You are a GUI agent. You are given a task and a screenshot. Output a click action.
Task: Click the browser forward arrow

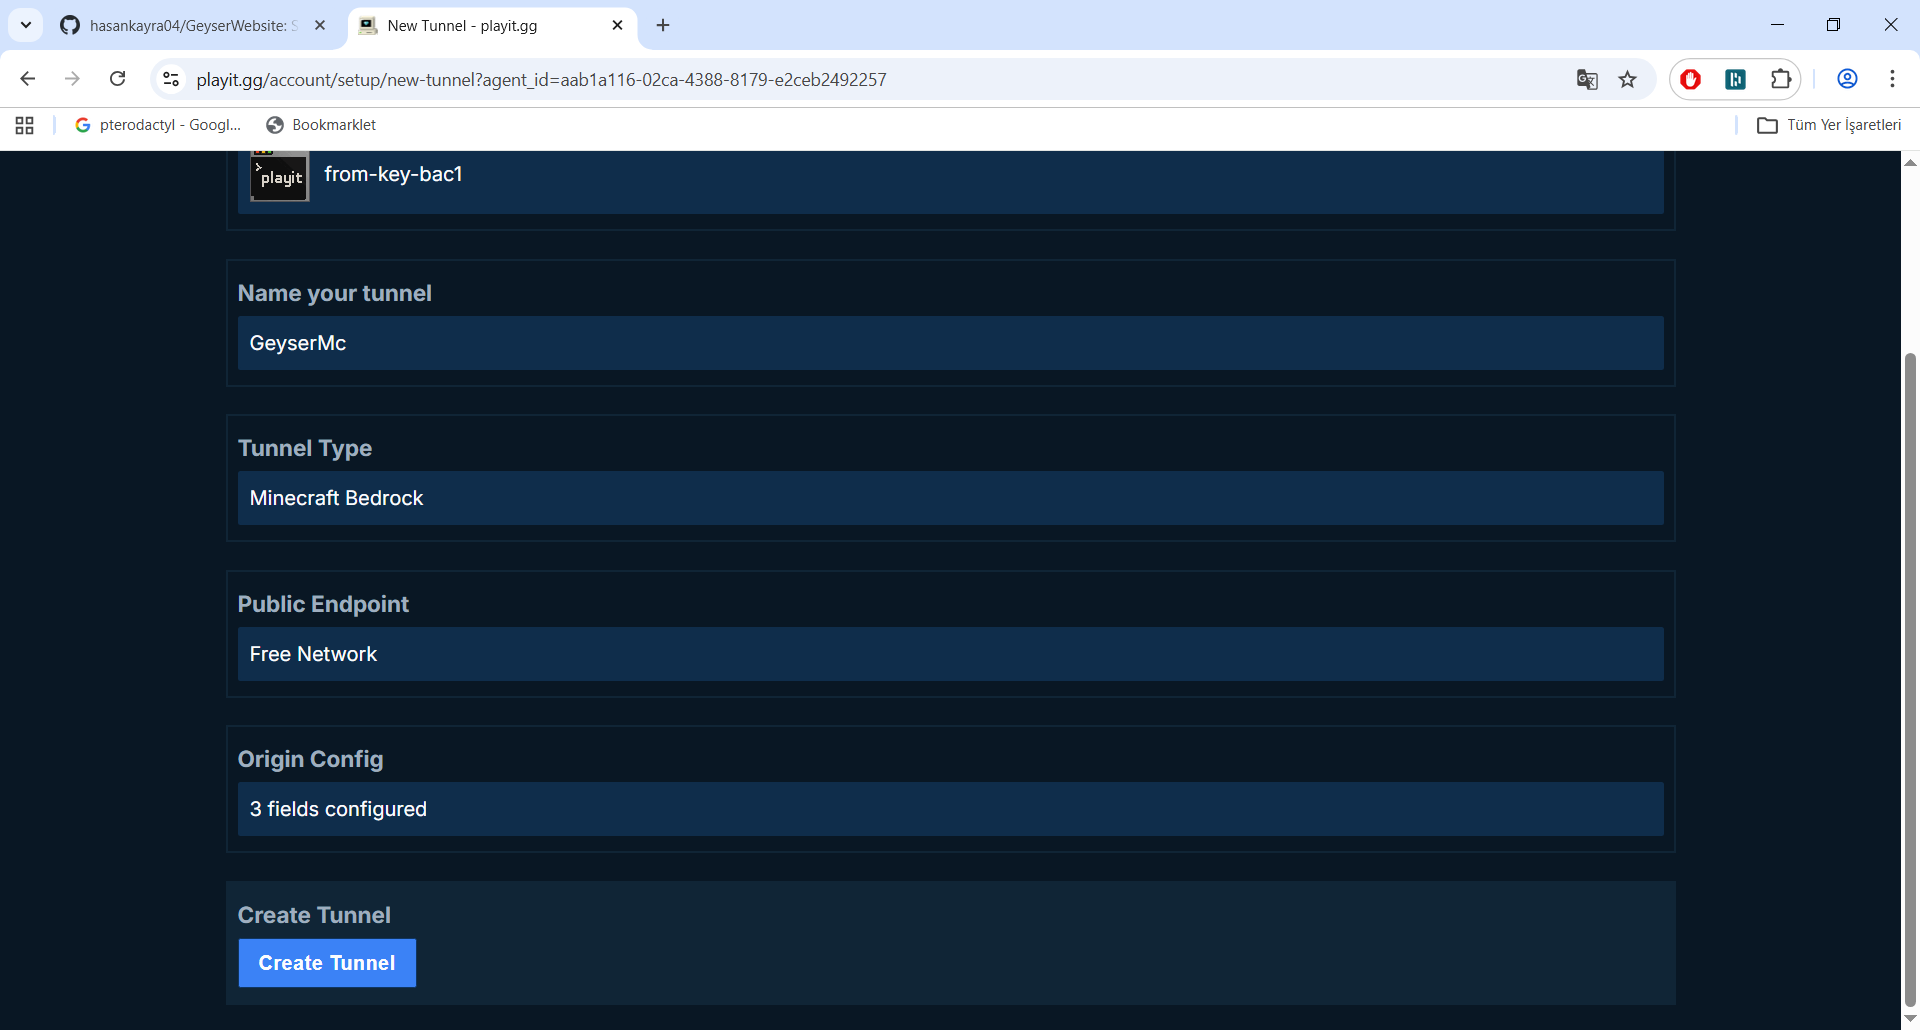[72, 79]
